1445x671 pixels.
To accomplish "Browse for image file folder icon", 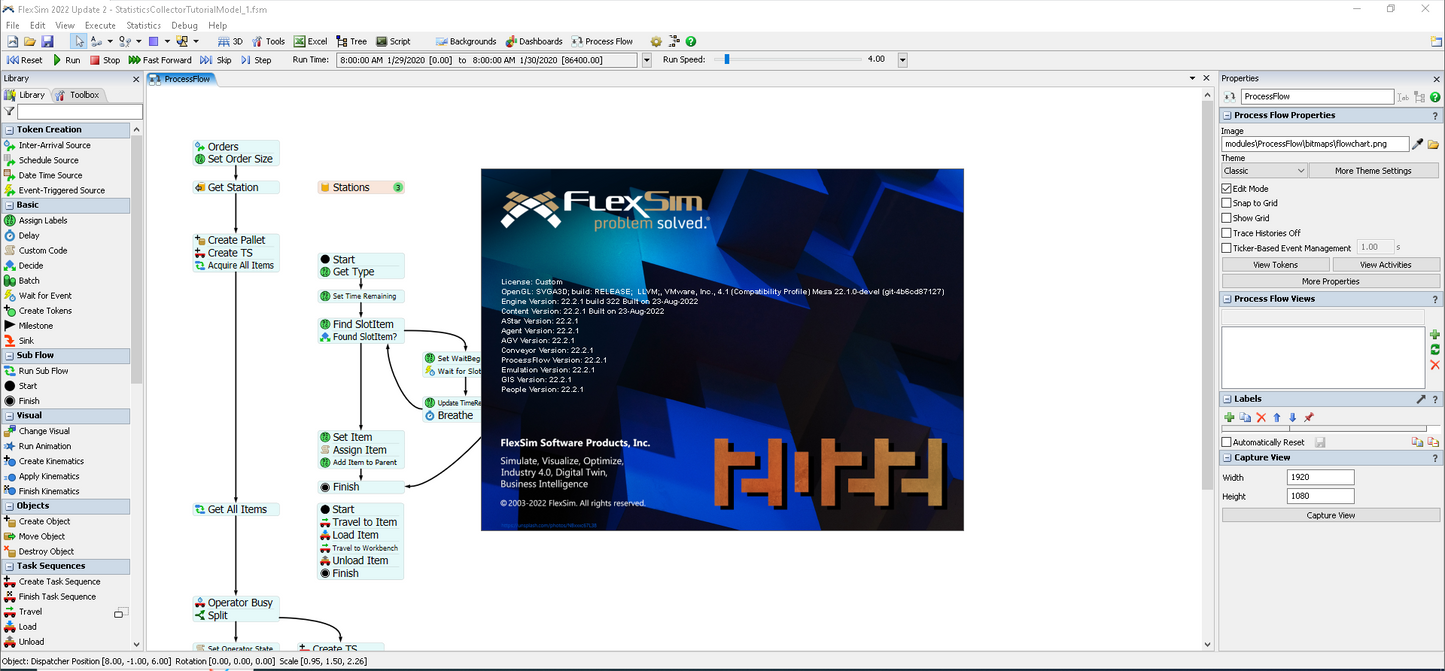I will (1433, 144).
